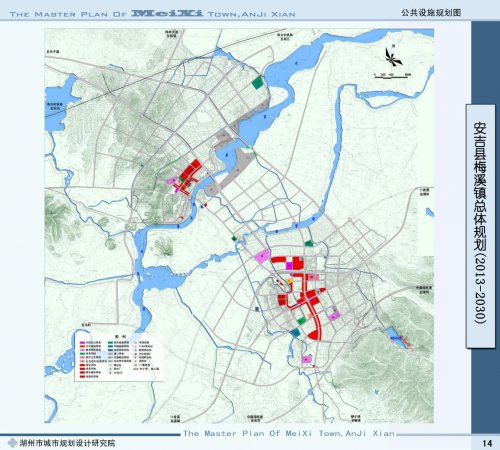Click the Huzhou planning institute diamond logo

(x=12, y=443)
